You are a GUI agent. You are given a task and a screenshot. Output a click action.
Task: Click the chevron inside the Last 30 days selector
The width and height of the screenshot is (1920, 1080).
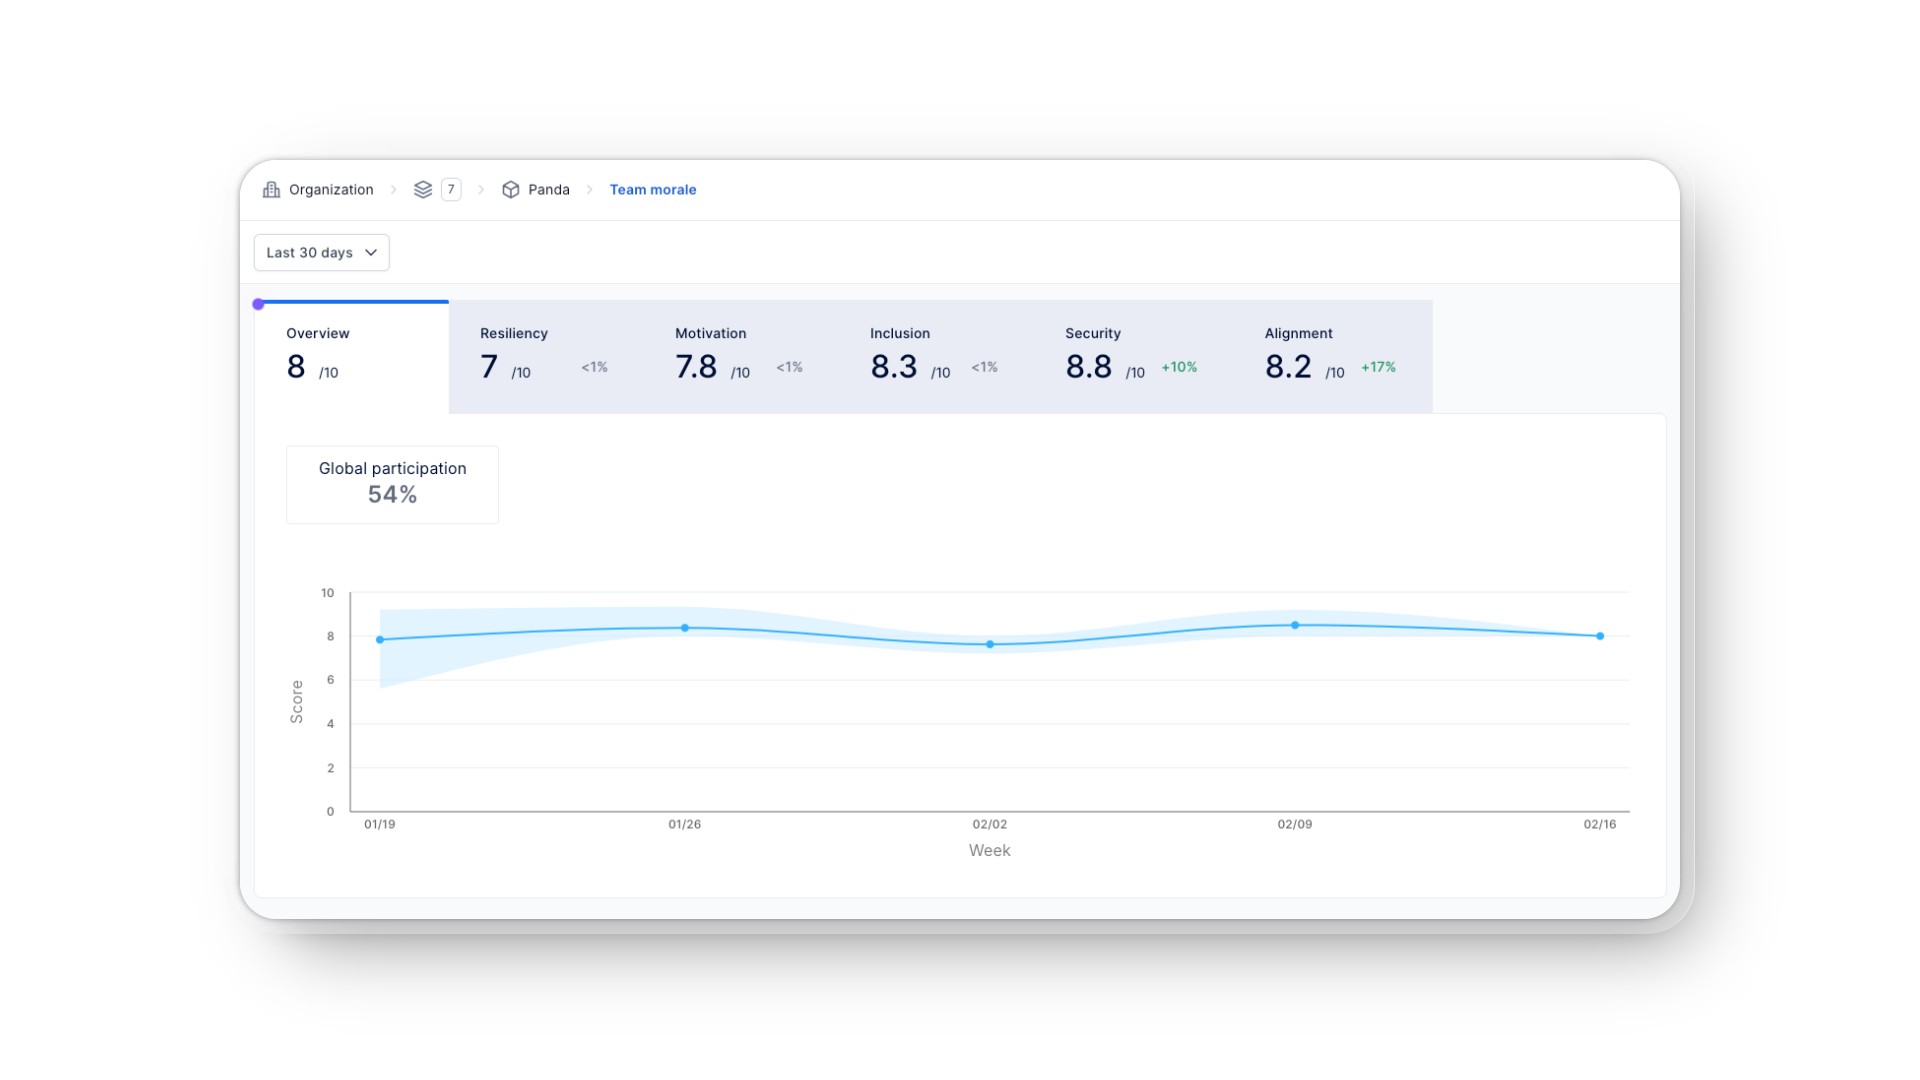(371, 252)
